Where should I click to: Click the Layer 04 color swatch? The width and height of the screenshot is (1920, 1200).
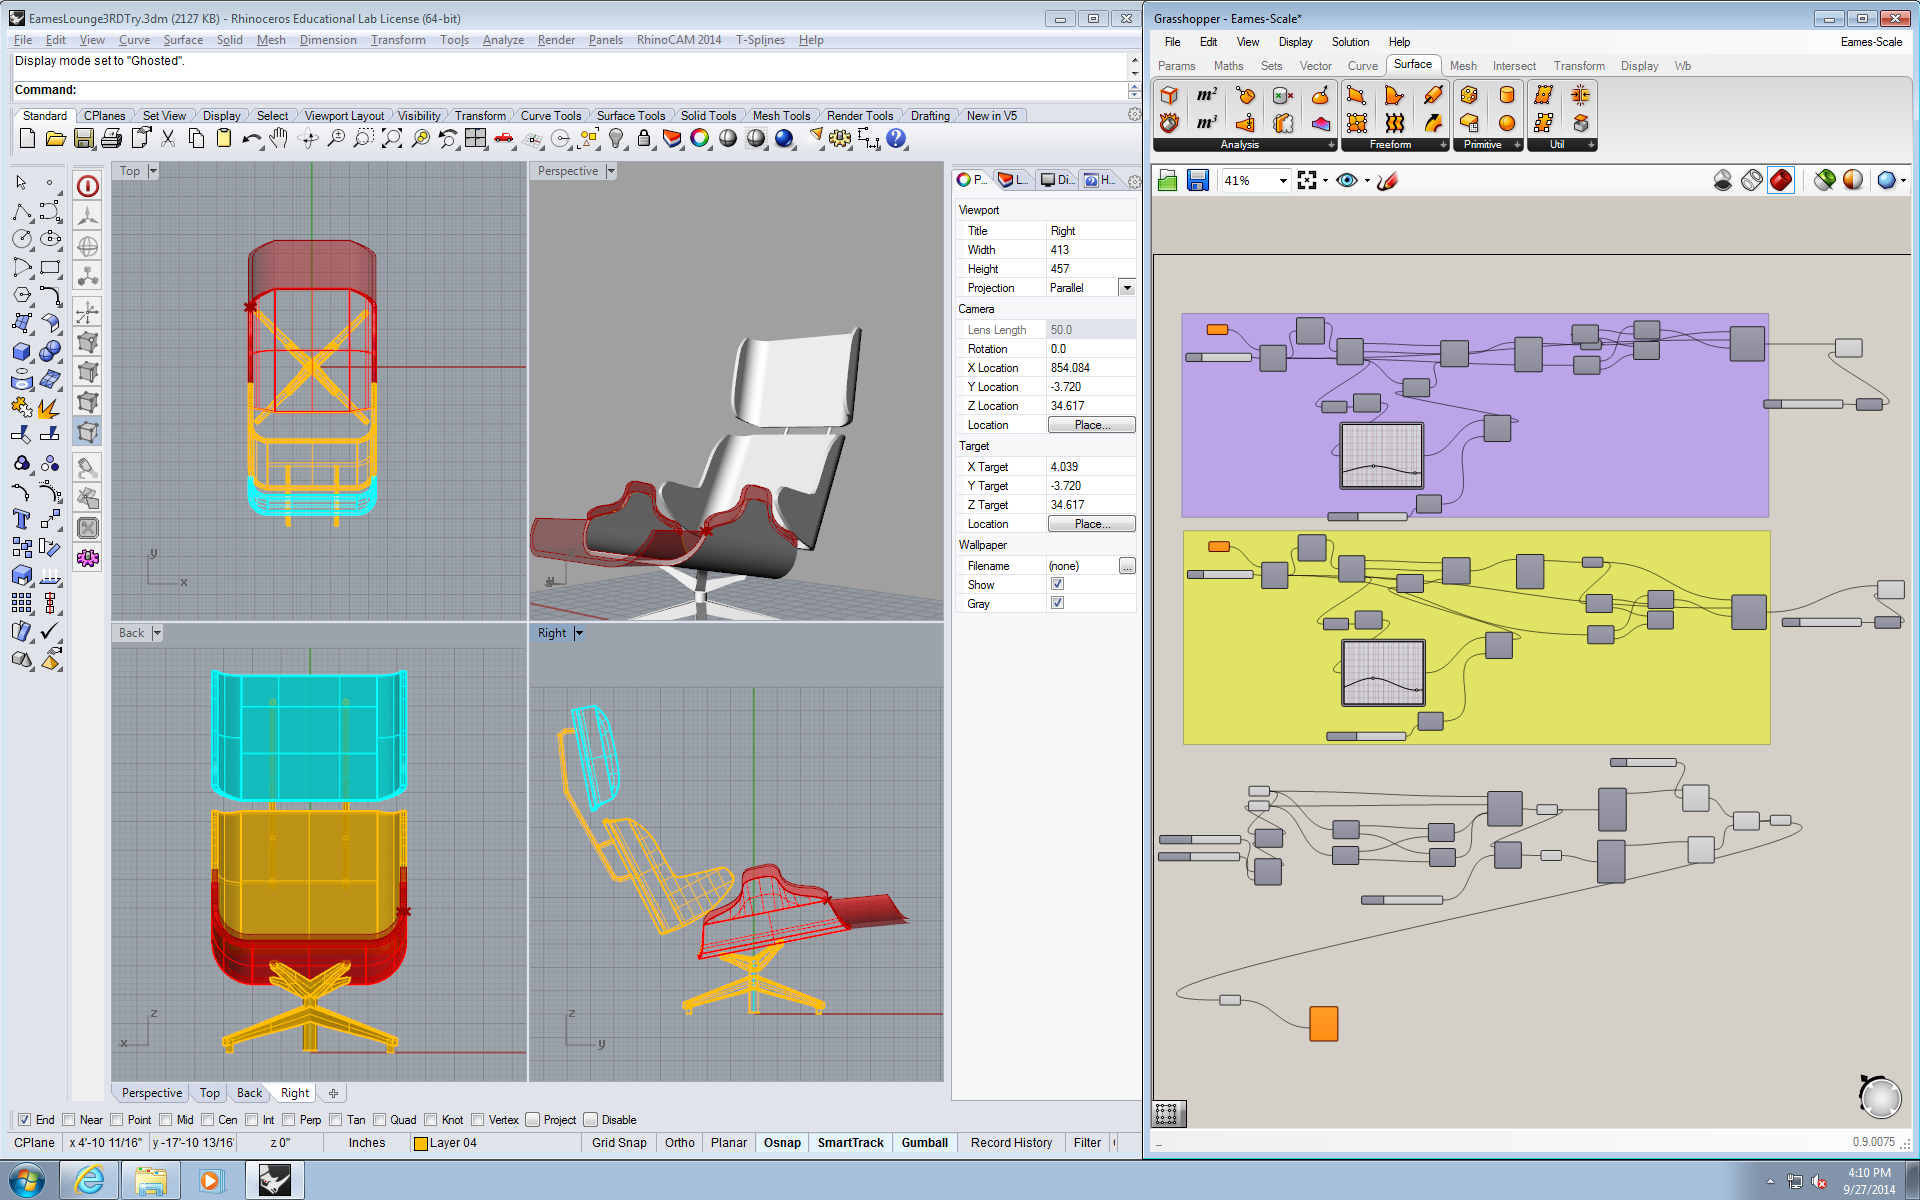(x=421, y=1143)
